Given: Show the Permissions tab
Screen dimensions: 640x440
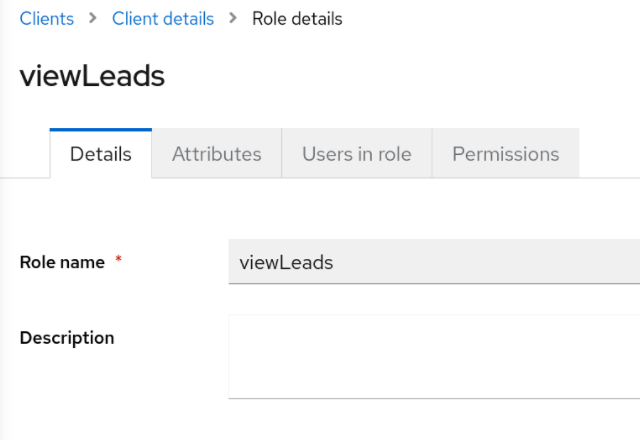Looking at the screenshot, I should 505,154.
